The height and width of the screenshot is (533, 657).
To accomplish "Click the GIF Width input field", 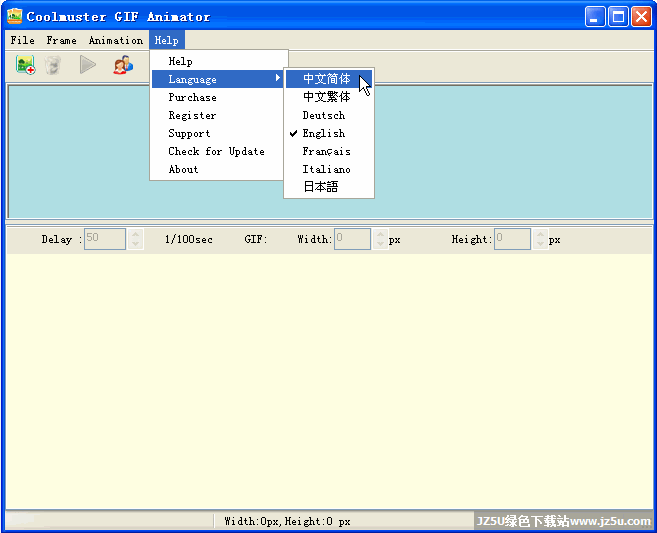I will pyautogui.click(x=352, y=239).
